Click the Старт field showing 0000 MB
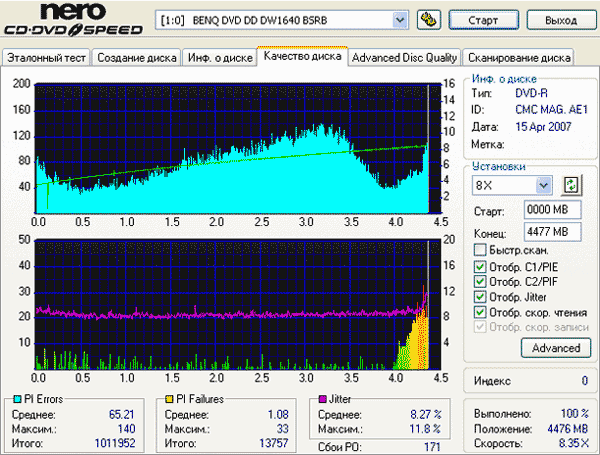This screenshot has height=455, width=600. point(553,210)
